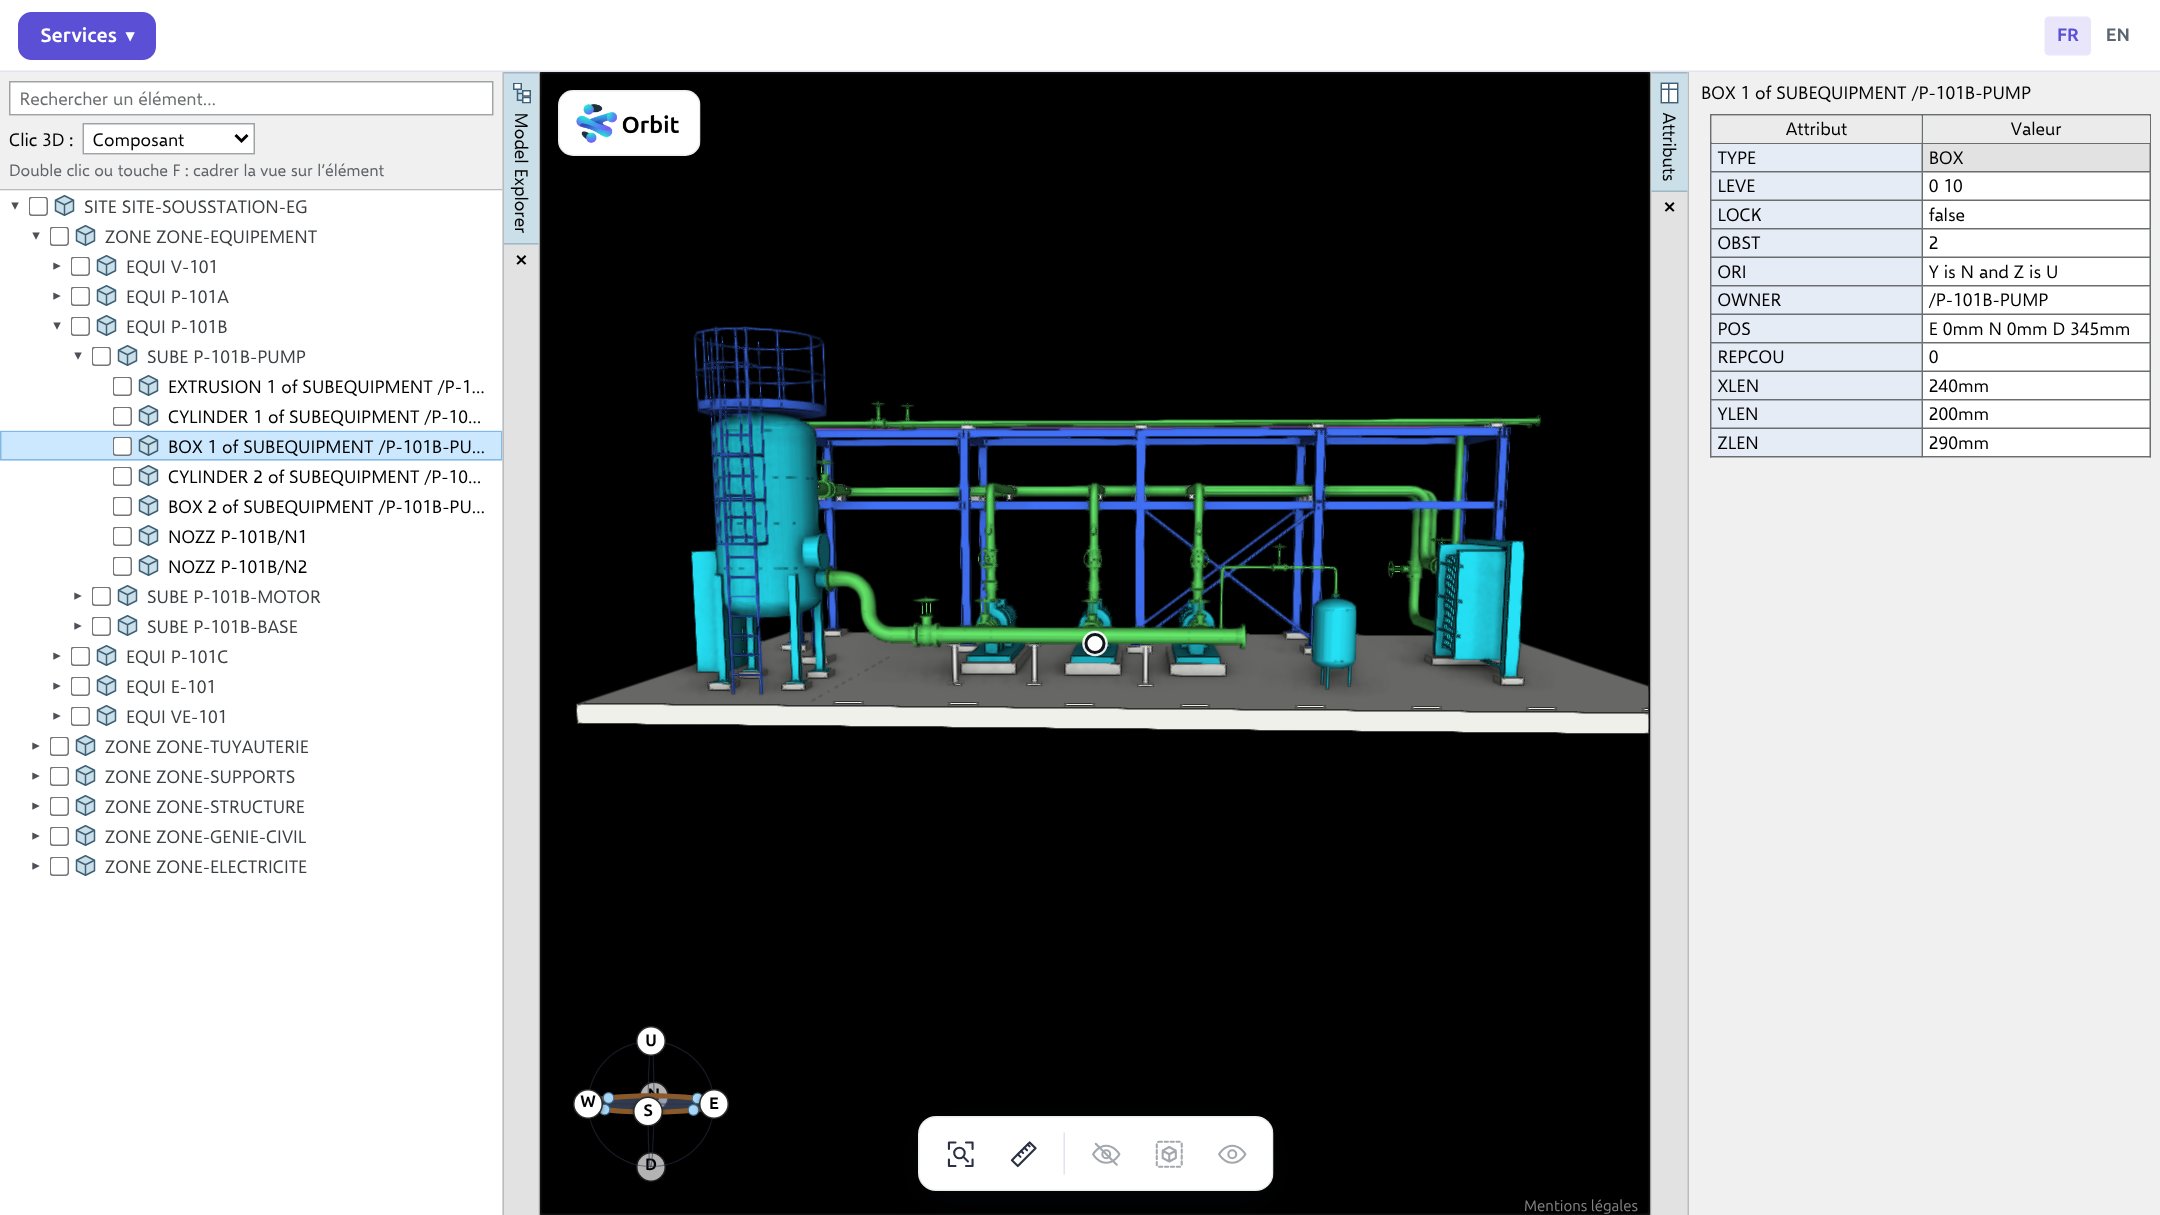Check the CYLINDER 2 of SUBEQUIPMENT checkbox

pyautogui.click(x=123, y=476)
